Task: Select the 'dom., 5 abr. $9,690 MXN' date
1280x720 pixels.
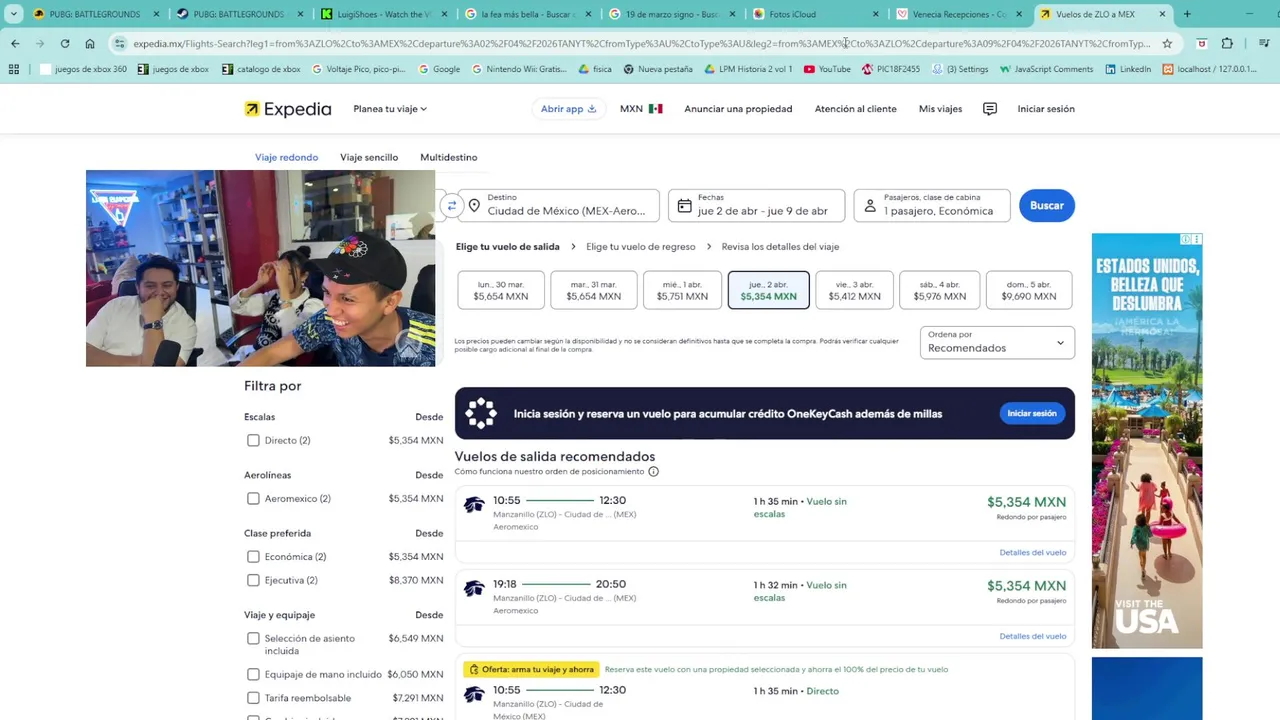Action: point(1029,290)
